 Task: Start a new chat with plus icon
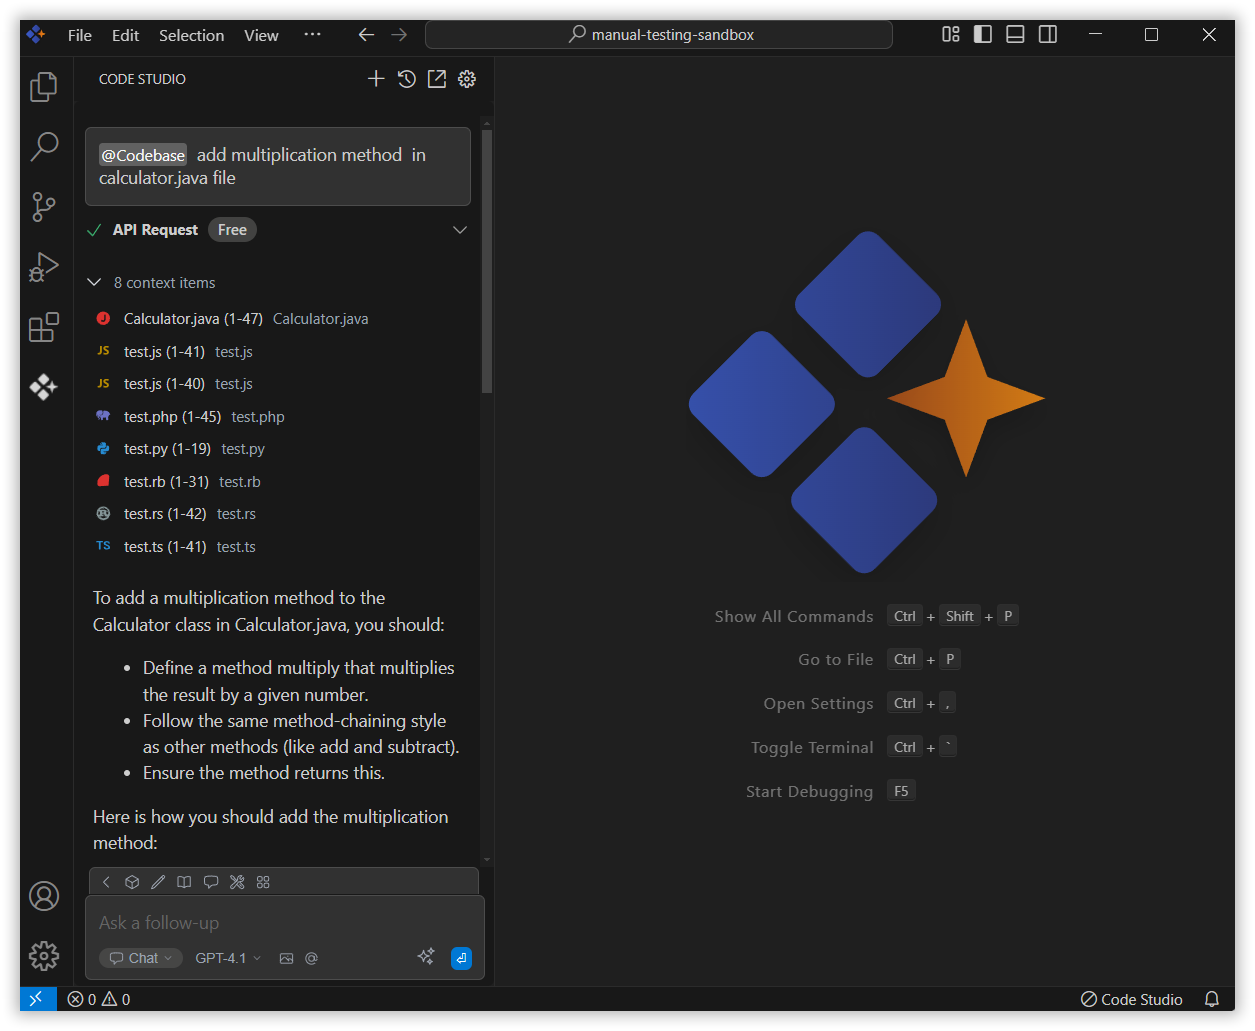[376, 79]
